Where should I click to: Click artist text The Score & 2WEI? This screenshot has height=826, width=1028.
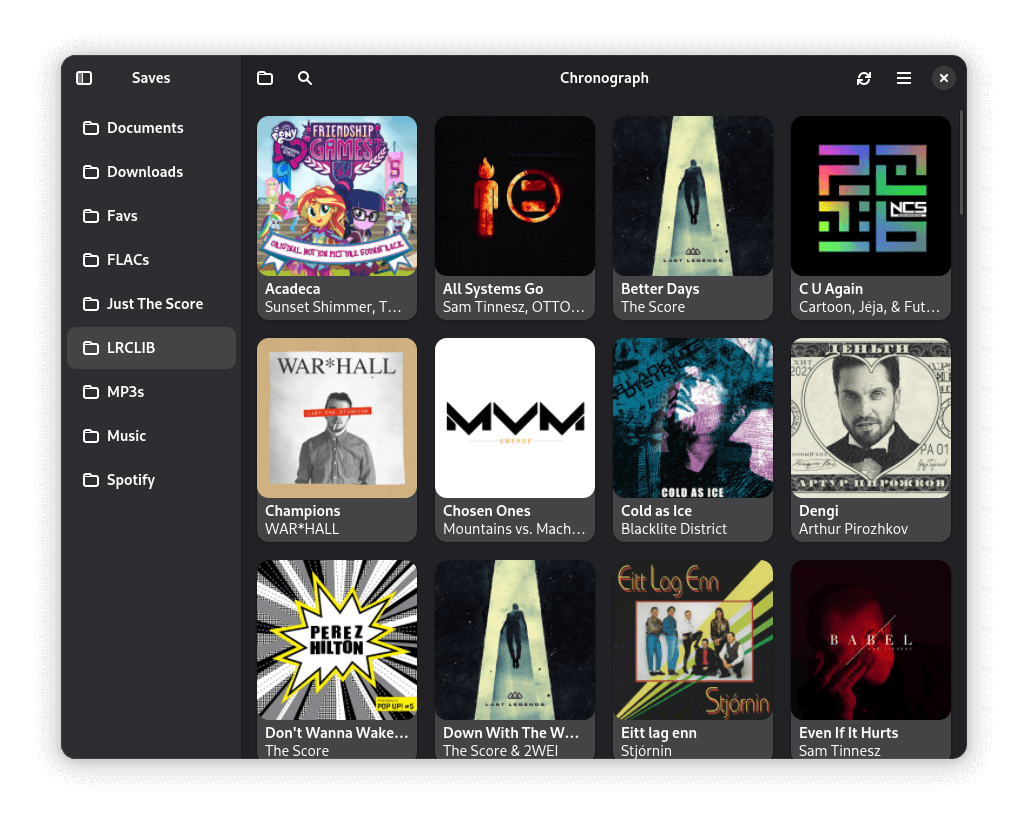[501, 751]
